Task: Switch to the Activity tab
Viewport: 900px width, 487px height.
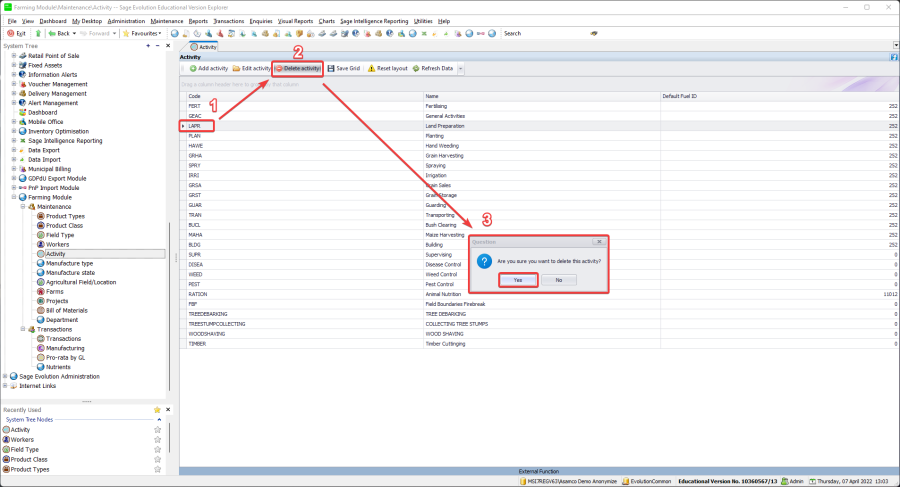Action: tap(203, 46)
